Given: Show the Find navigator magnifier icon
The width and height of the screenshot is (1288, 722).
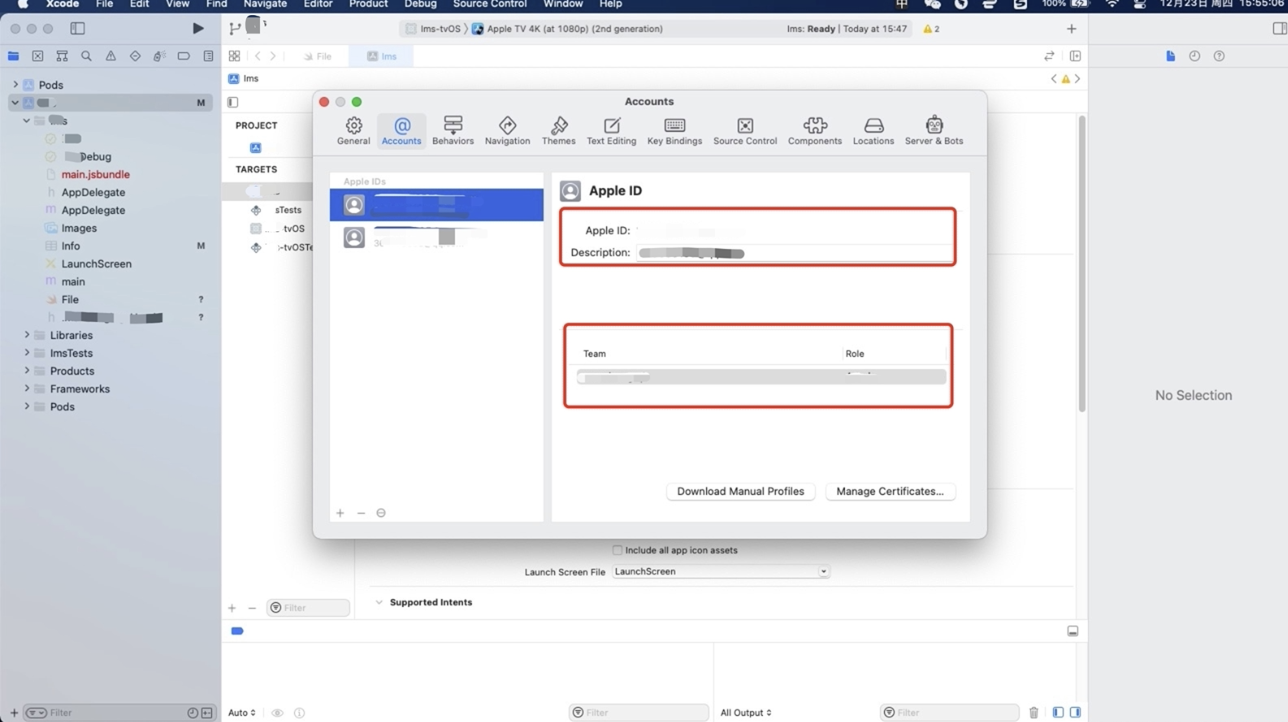Looking at the screenshot, I should point(86,56).
